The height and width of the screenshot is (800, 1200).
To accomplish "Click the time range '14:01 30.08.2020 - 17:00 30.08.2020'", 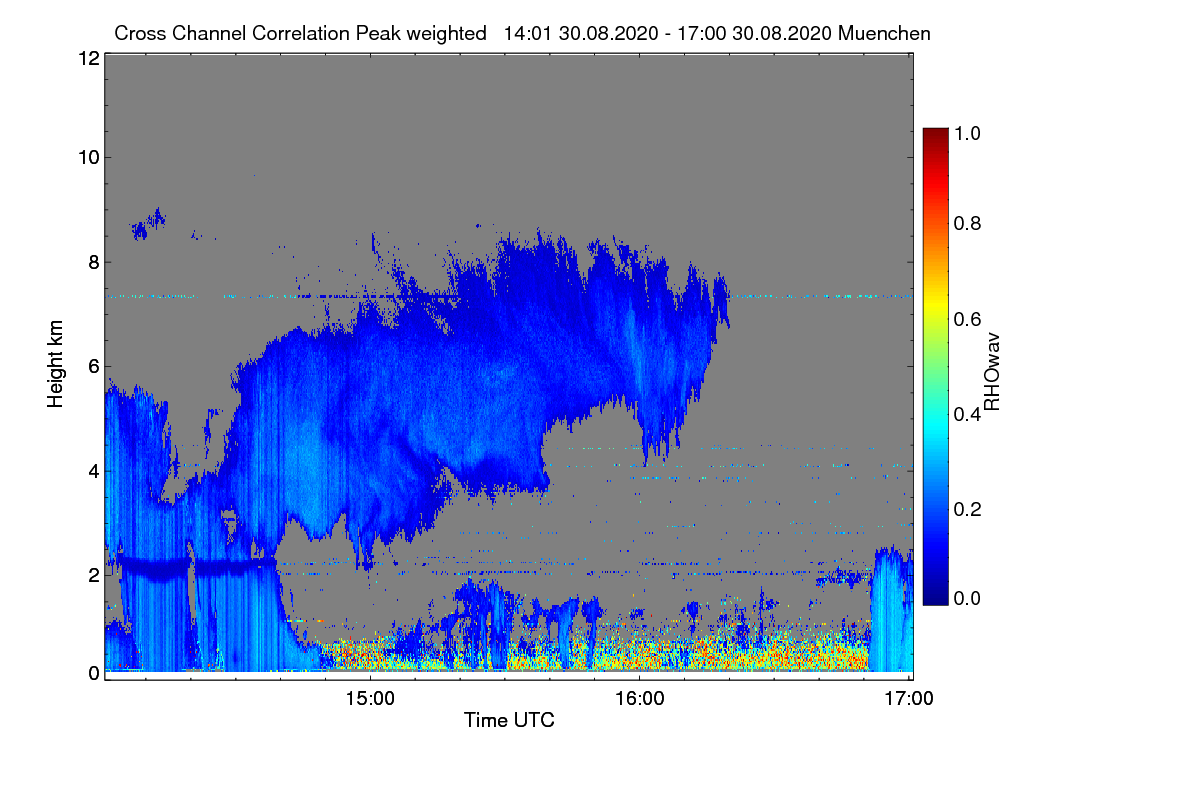I will (x=668, y=33).
